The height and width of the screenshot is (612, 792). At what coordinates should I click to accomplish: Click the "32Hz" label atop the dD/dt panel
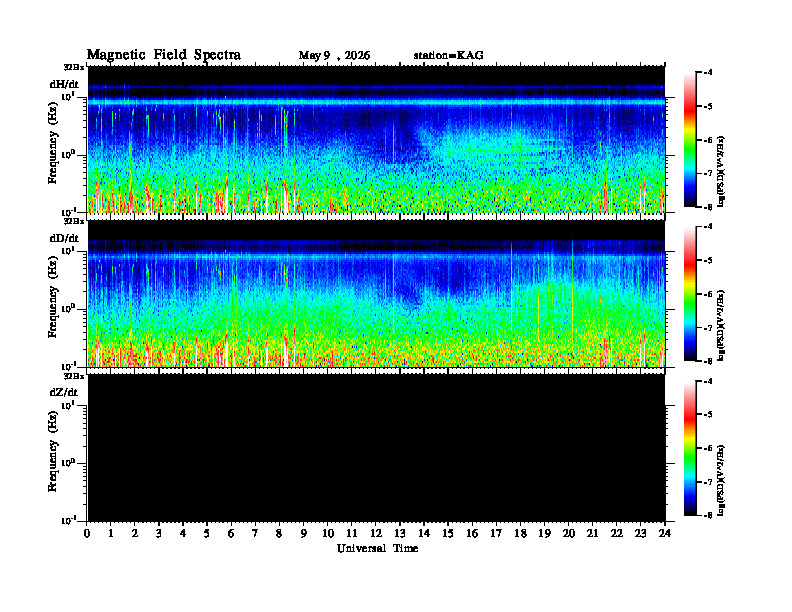[x=73, y=221]
